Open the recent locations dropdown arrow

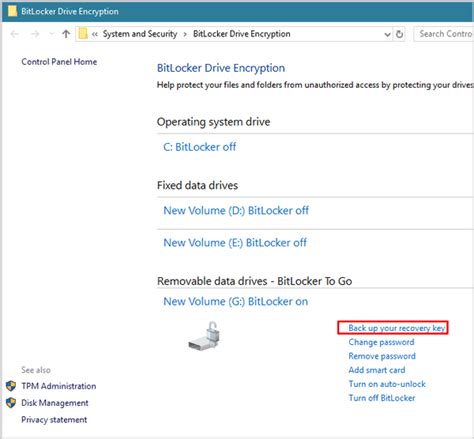point(51,34)
